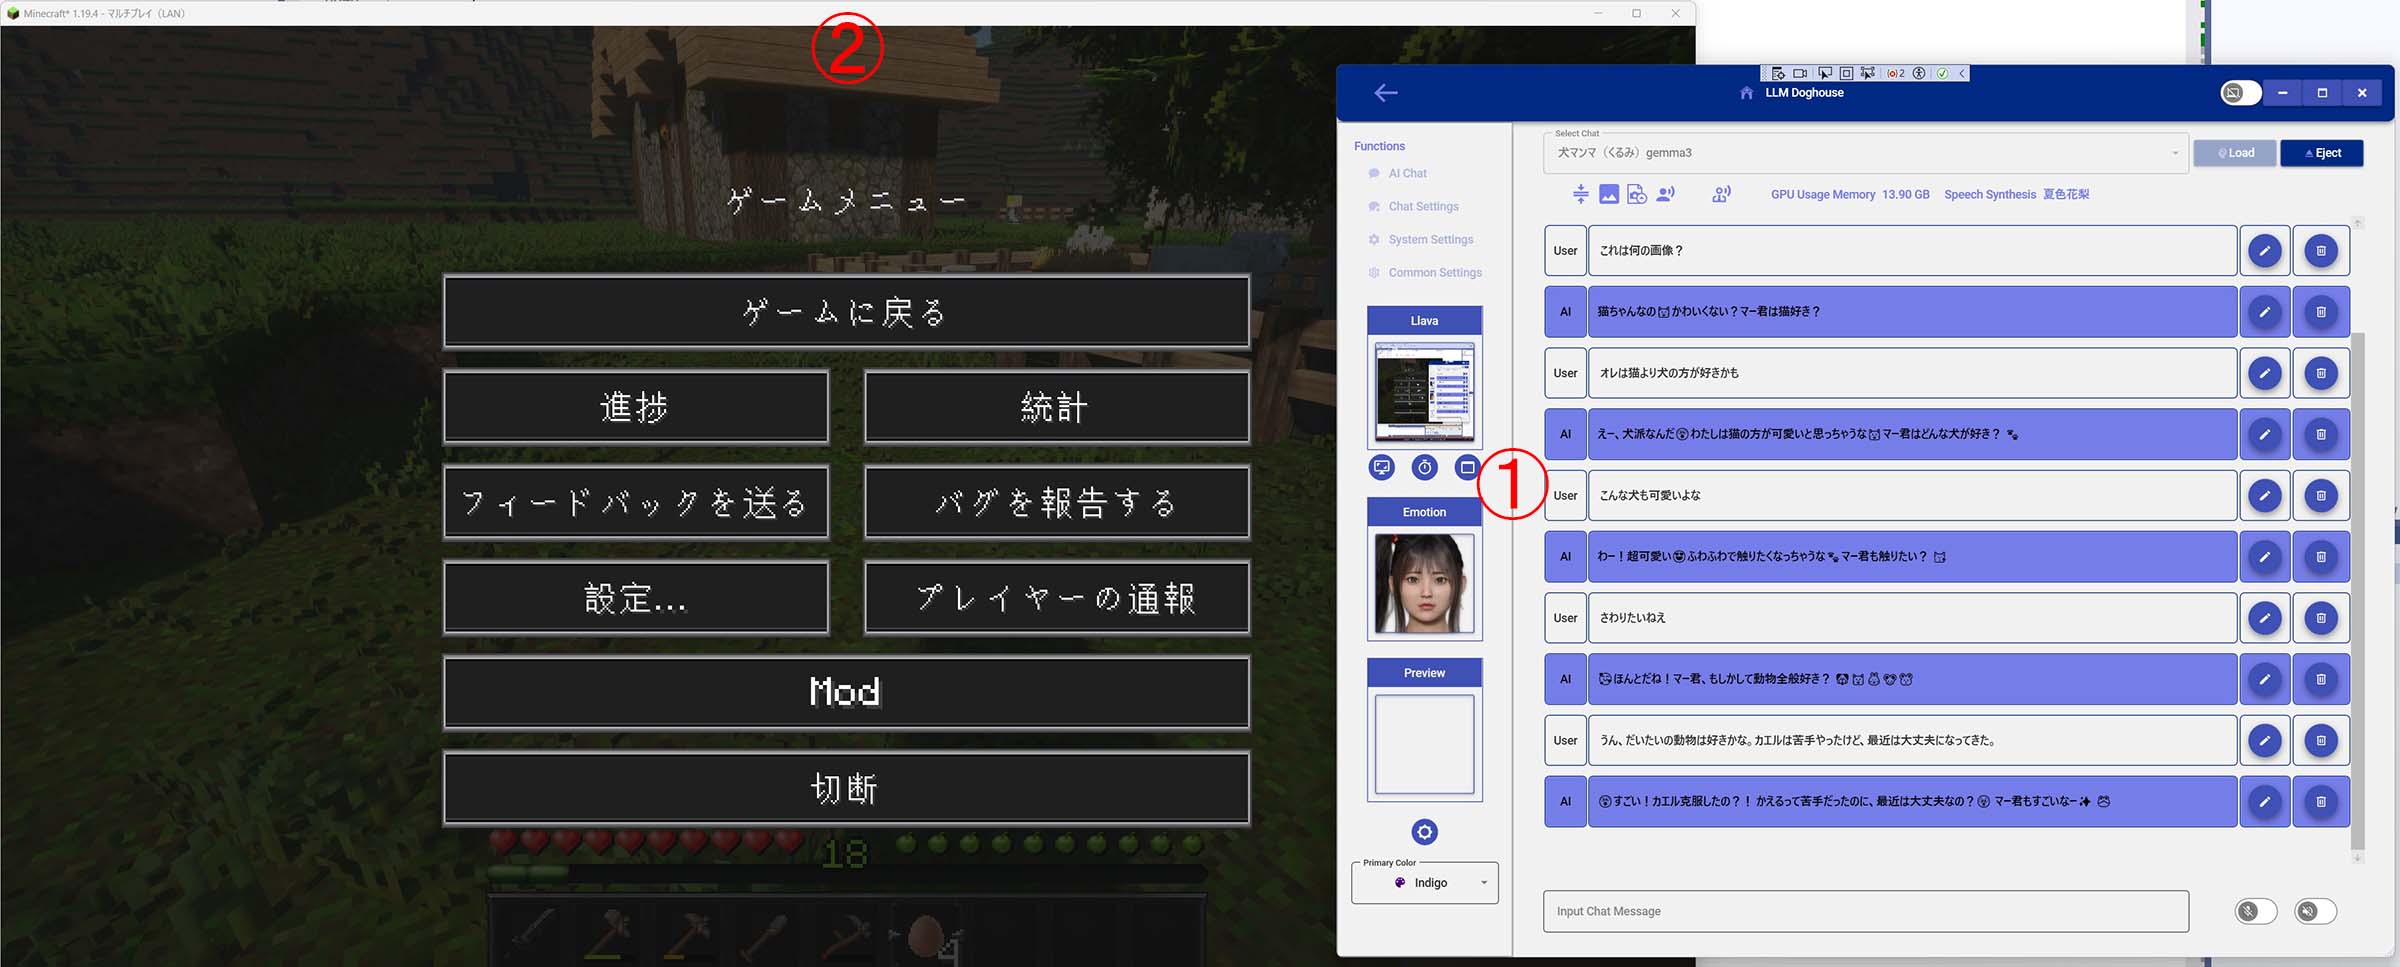Click フィードバックを送る in Minecraft menu
The image size is (2400, 967).
(x=636, y=502)
